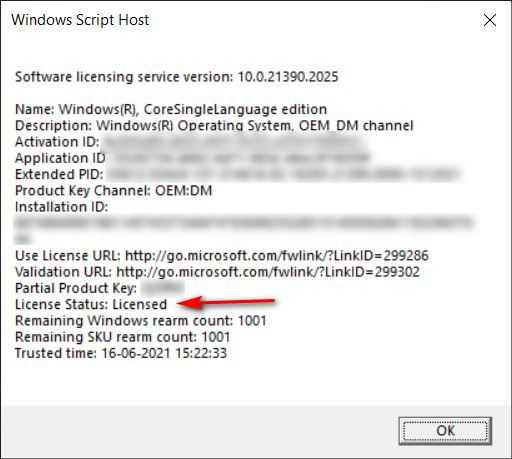Click the Trusted time 16-06-2021 line
The height and width of the screenshot is (459, 512).
121,353
